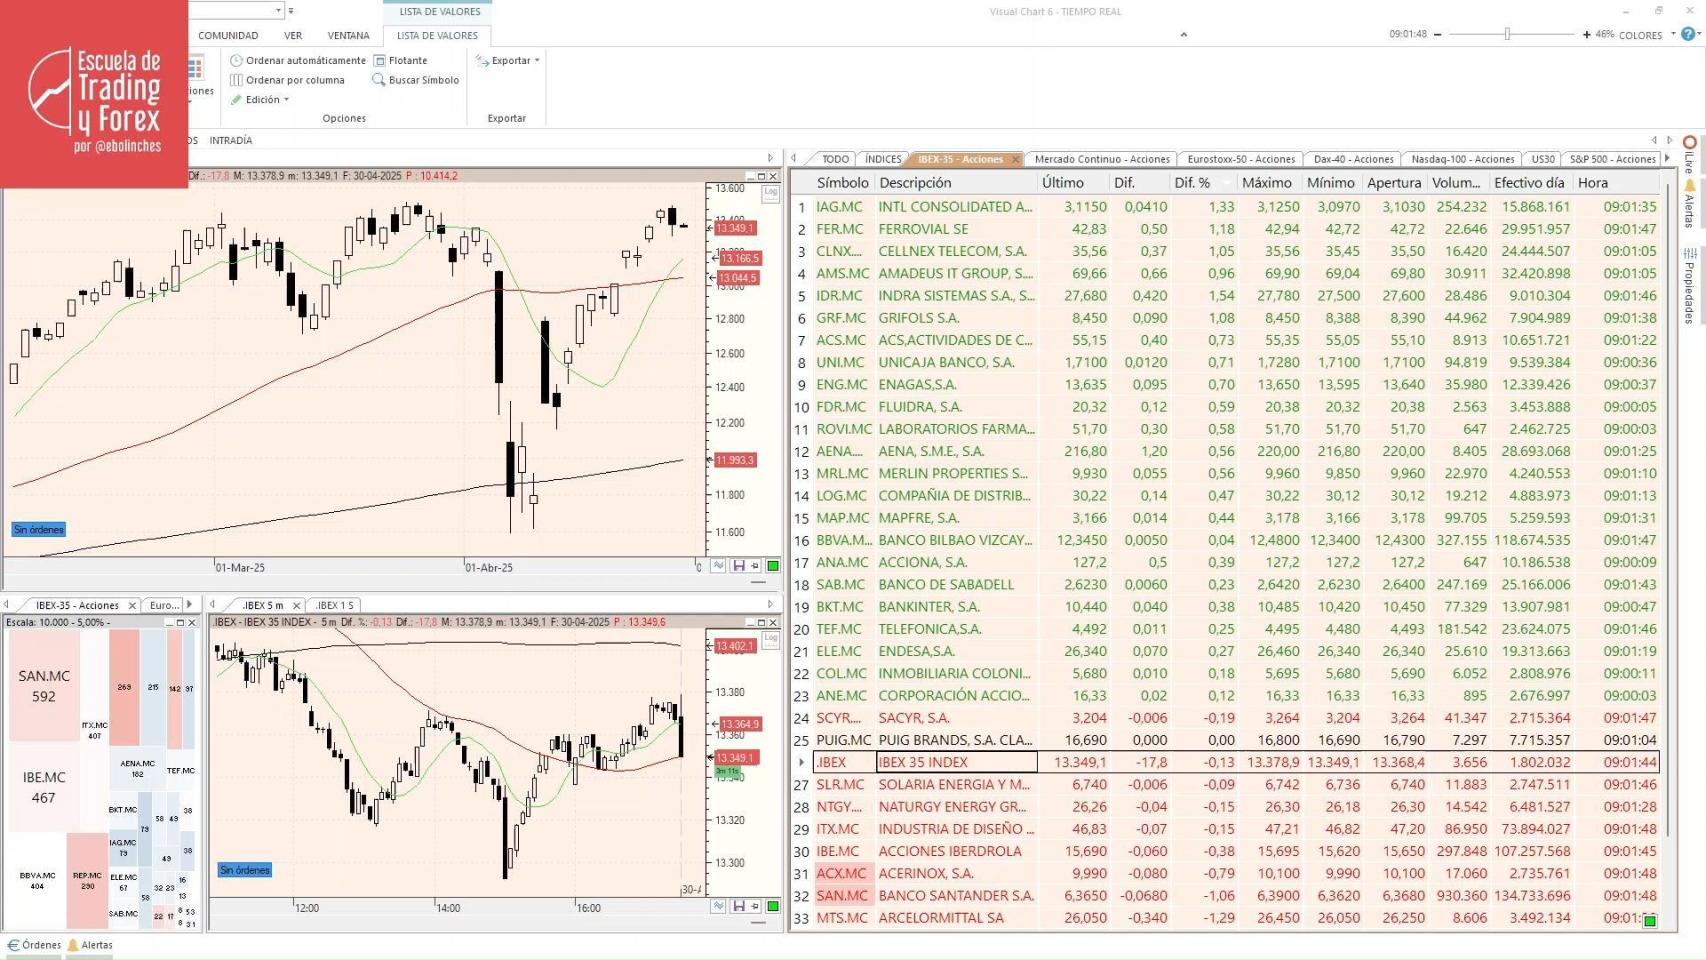Click the Ordenar por columna icon
The width and height of the screenshot is (1706, 960).
236,80
